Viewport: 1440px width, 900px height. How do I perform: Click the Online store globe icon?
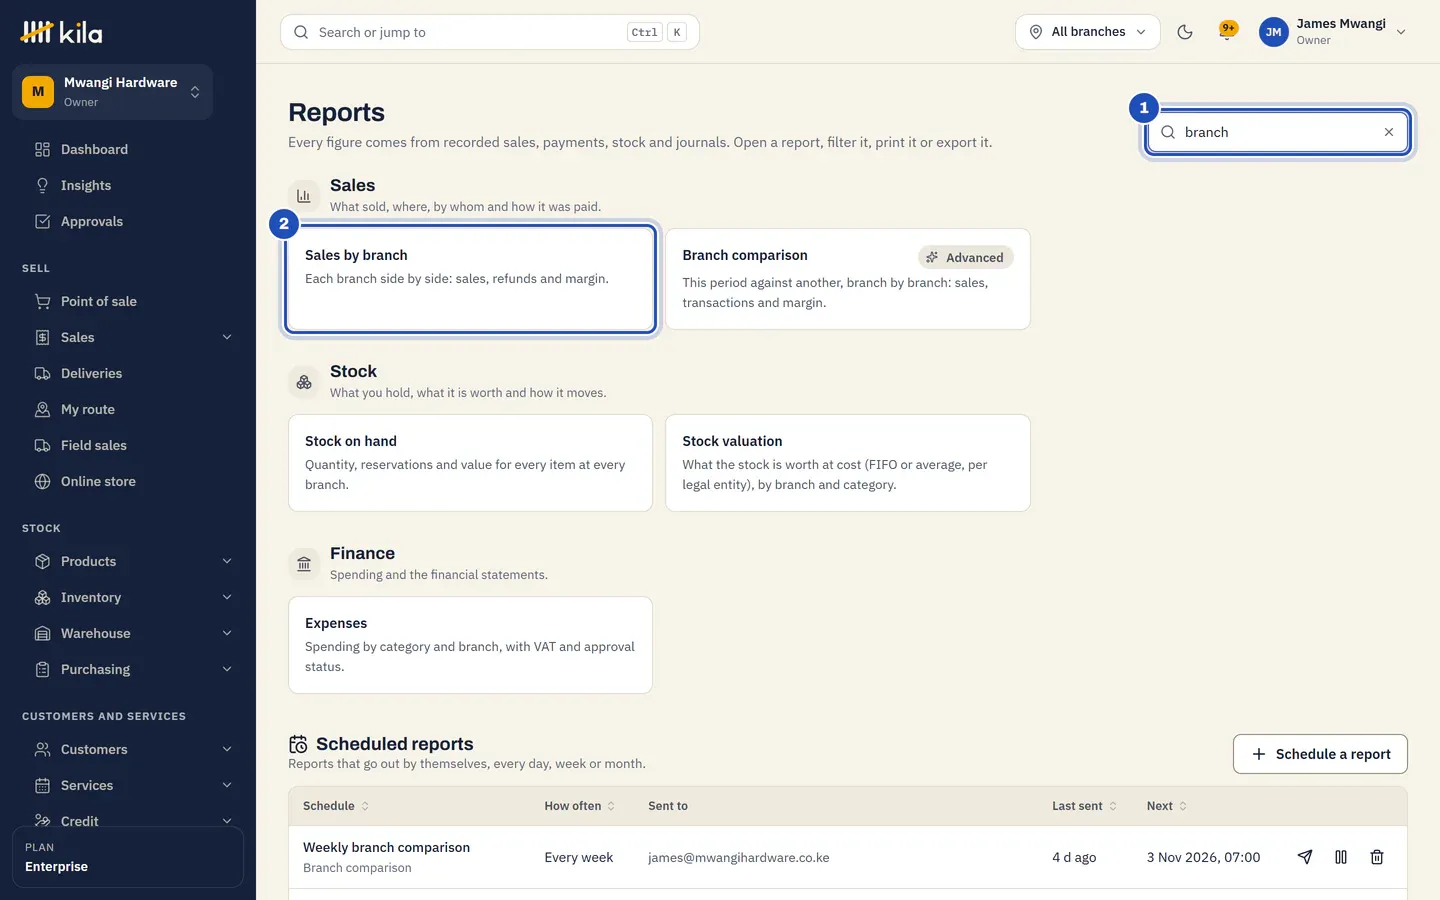(42, 481)
